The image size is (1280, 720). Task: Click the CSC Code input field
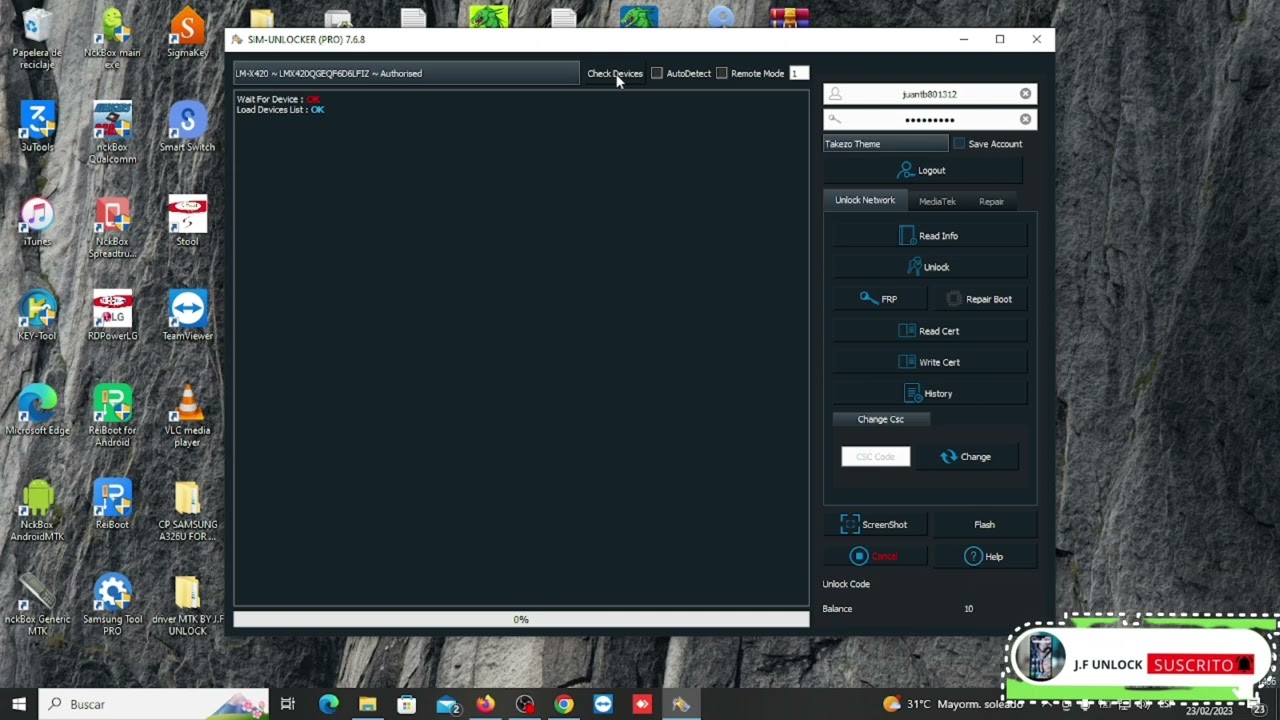876,457
